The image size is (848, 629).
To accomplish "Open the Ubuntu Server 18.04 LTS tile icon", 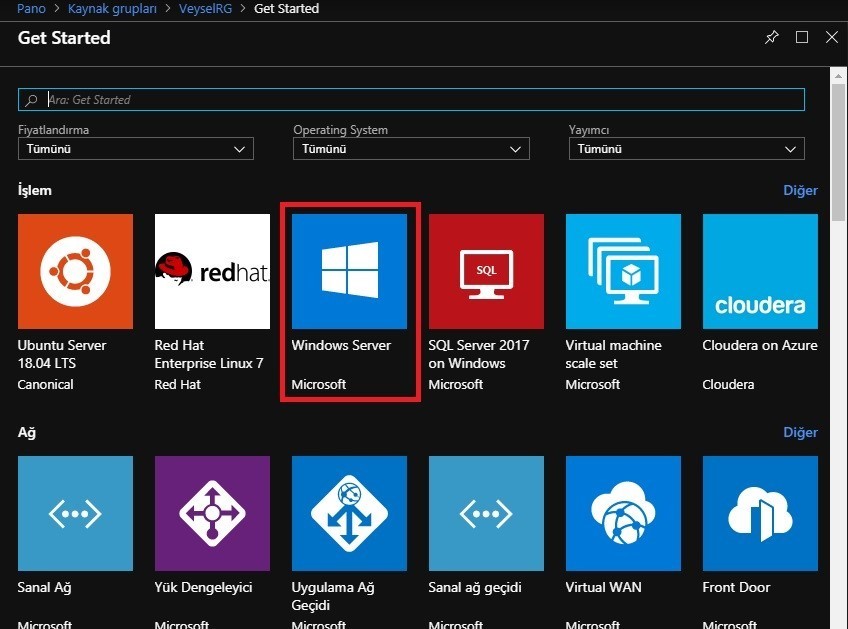I will coord(75,271).
